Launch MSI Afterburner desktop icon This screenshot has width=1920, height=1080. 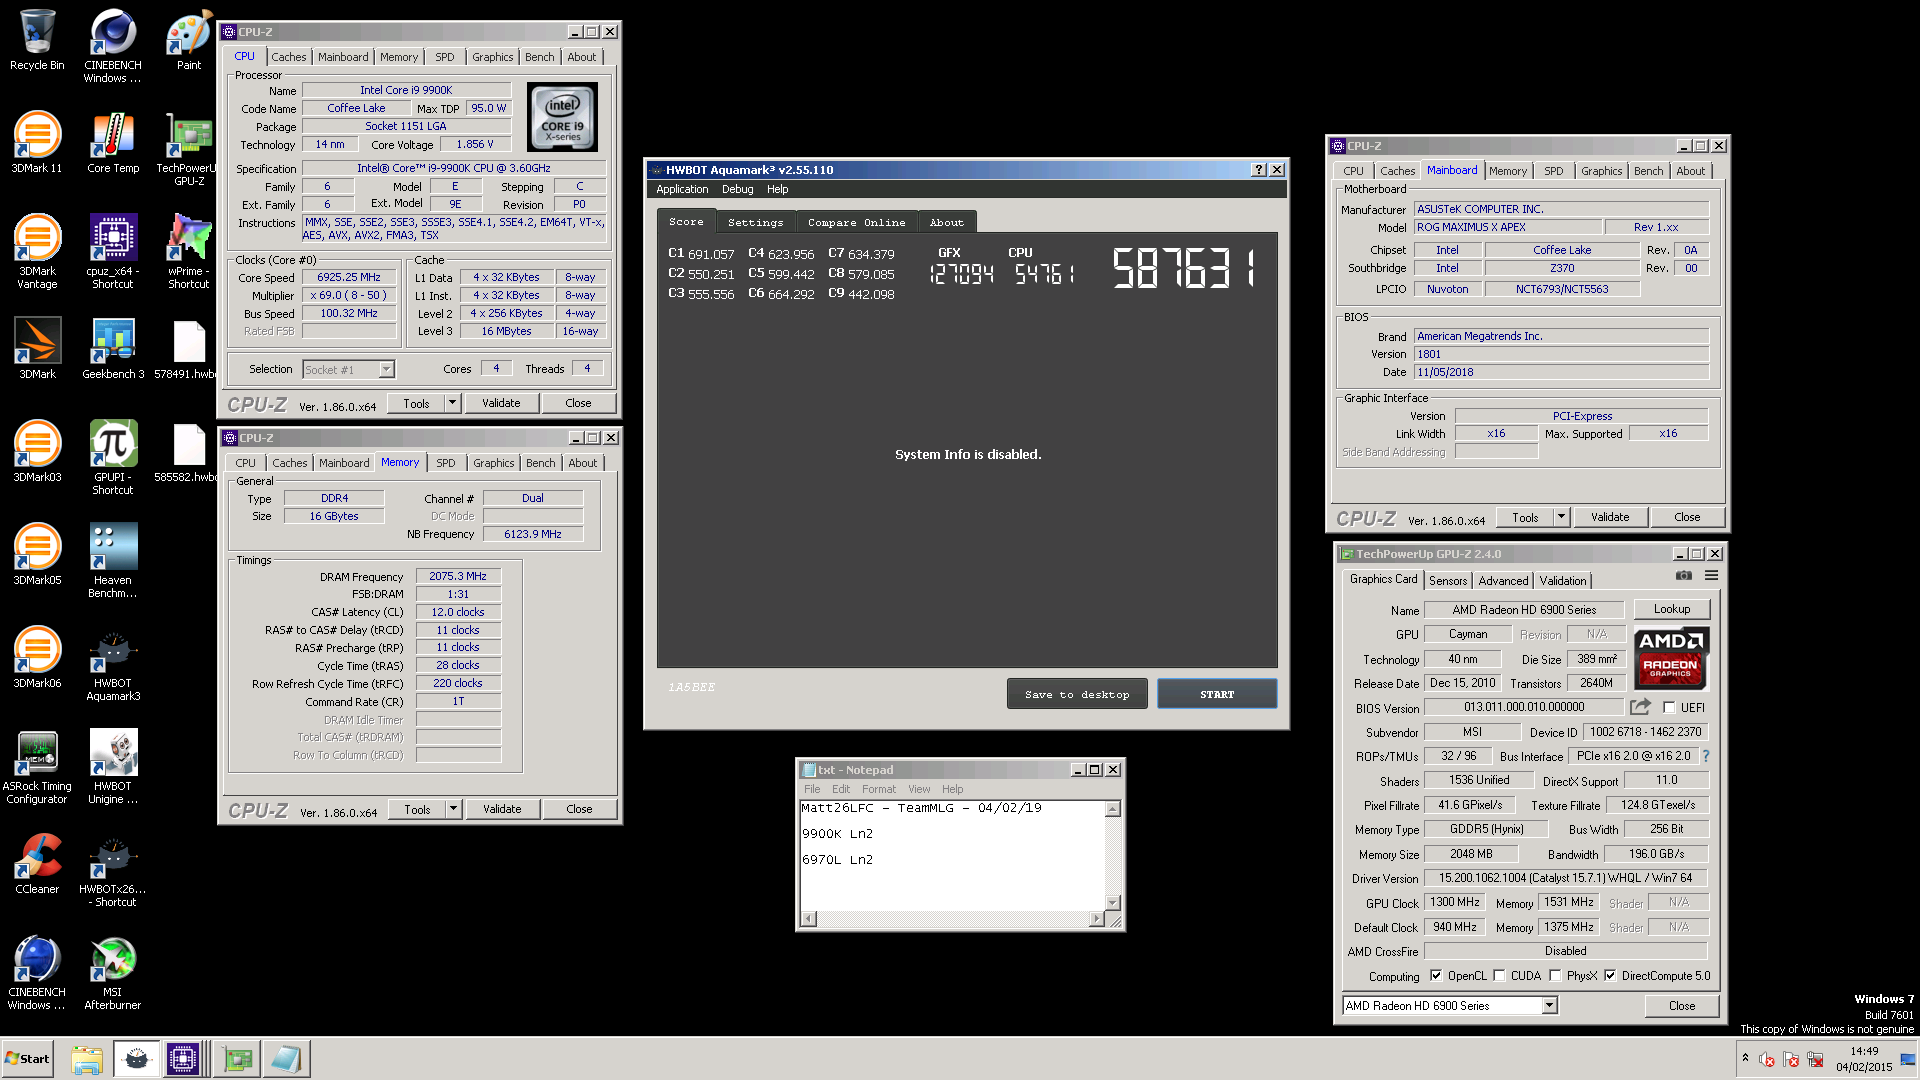[x=113, y=973]
